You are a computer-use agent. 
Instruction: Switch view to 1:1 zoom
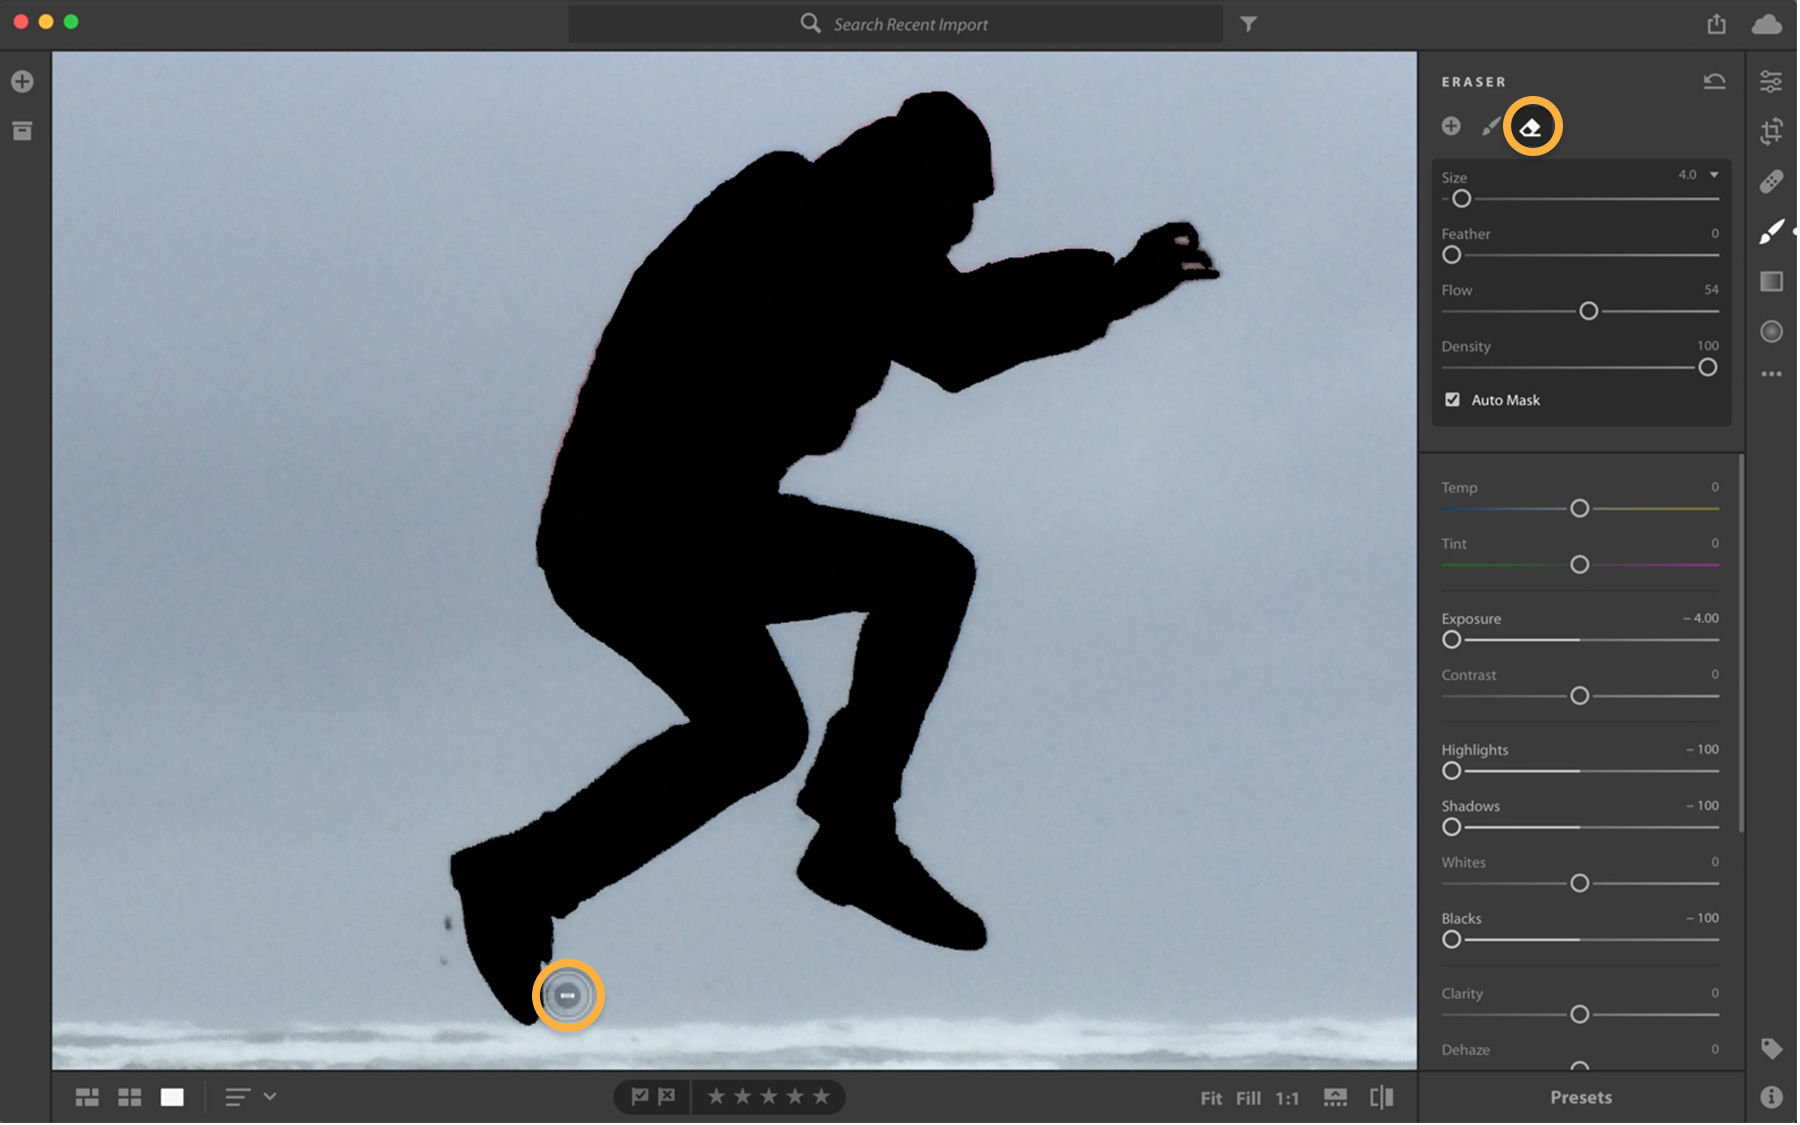pos(1287,1097)
